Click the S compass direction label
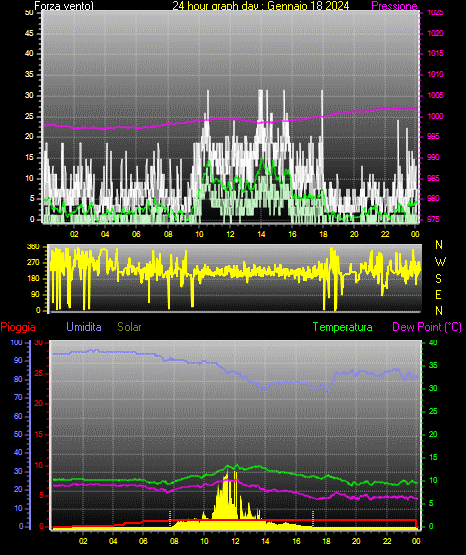Viewport: 466px width, 555px height. click(438, 279)
